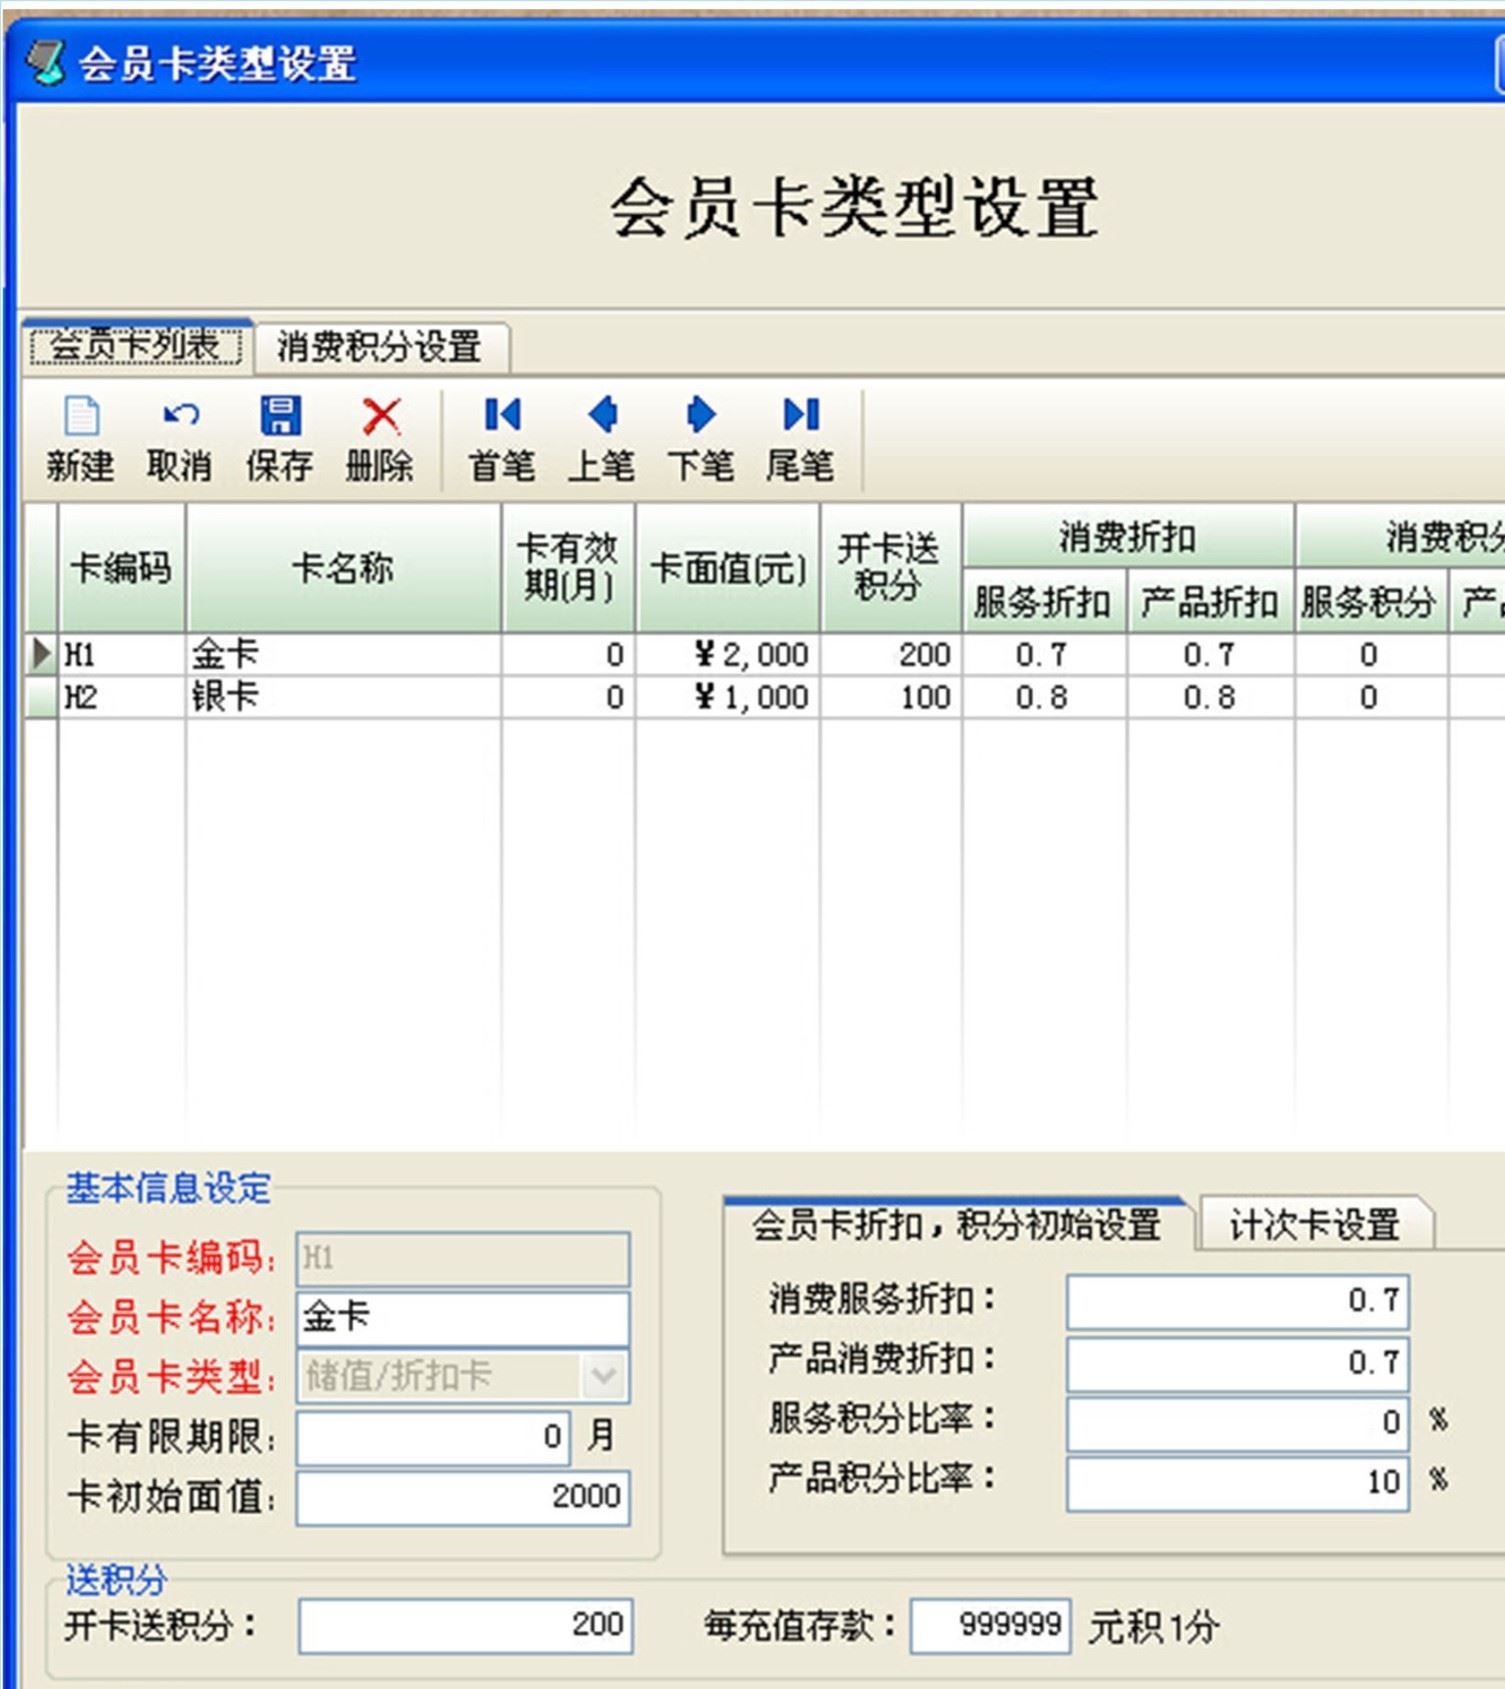The height and width of the screenshot is (1689, 1505).
Task: Click the validity period cell of 银卡 row
Action: [568, 696]
